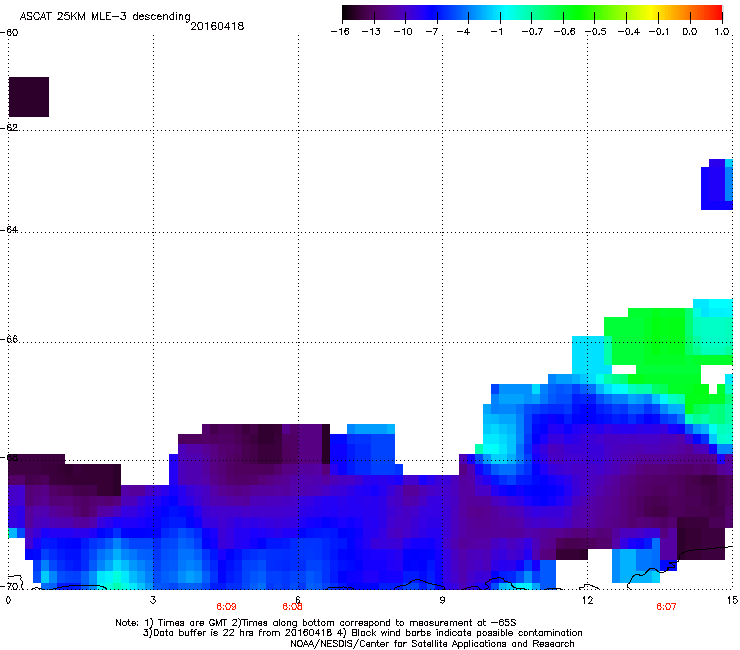Click the MLE color scale bar
This screenshot has height=650, width=740.
tap(532, 13)
